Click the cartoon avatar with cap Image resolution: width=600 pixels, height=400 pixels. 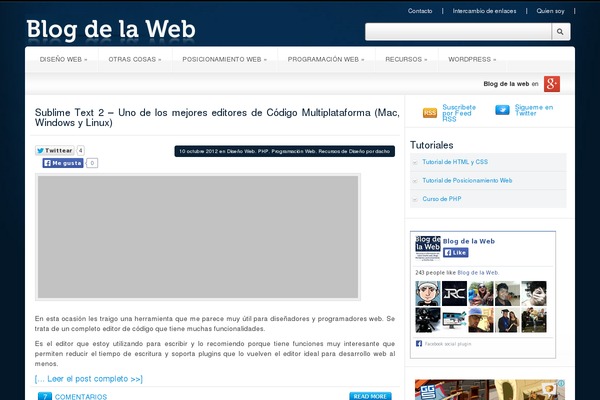pos(428,294)
